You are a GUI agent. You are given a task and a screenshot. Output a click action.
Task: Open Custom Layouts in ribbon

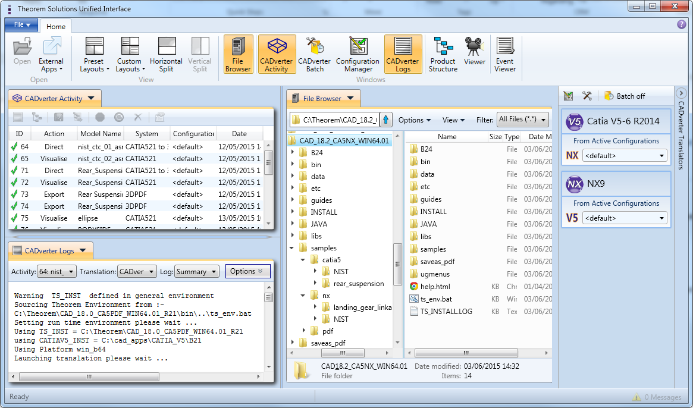click(x=130, y=55)
